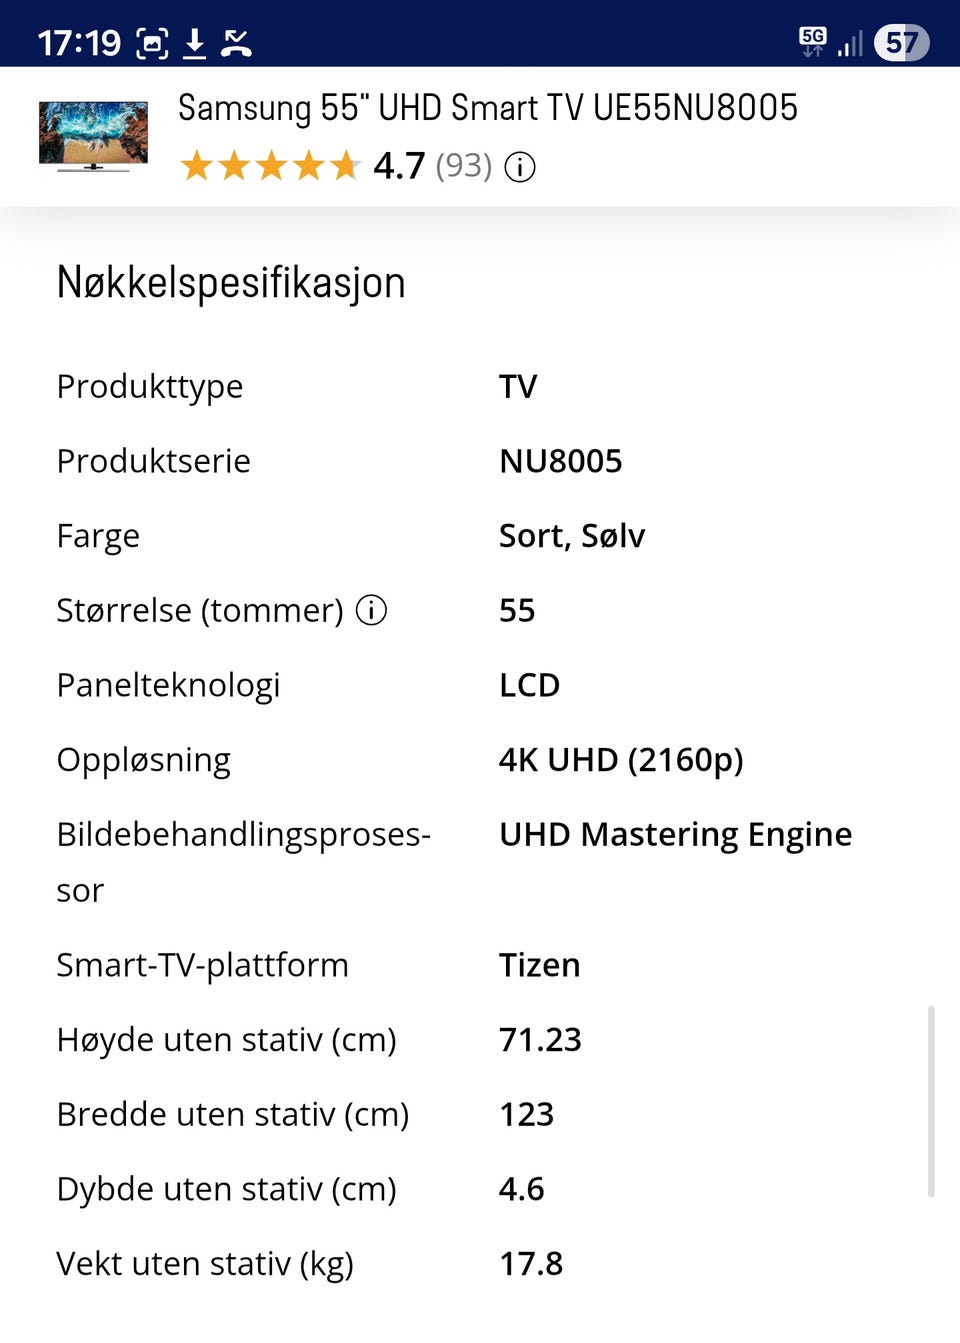Select the UHD Mastering Engine value

[x=675, y=834]
